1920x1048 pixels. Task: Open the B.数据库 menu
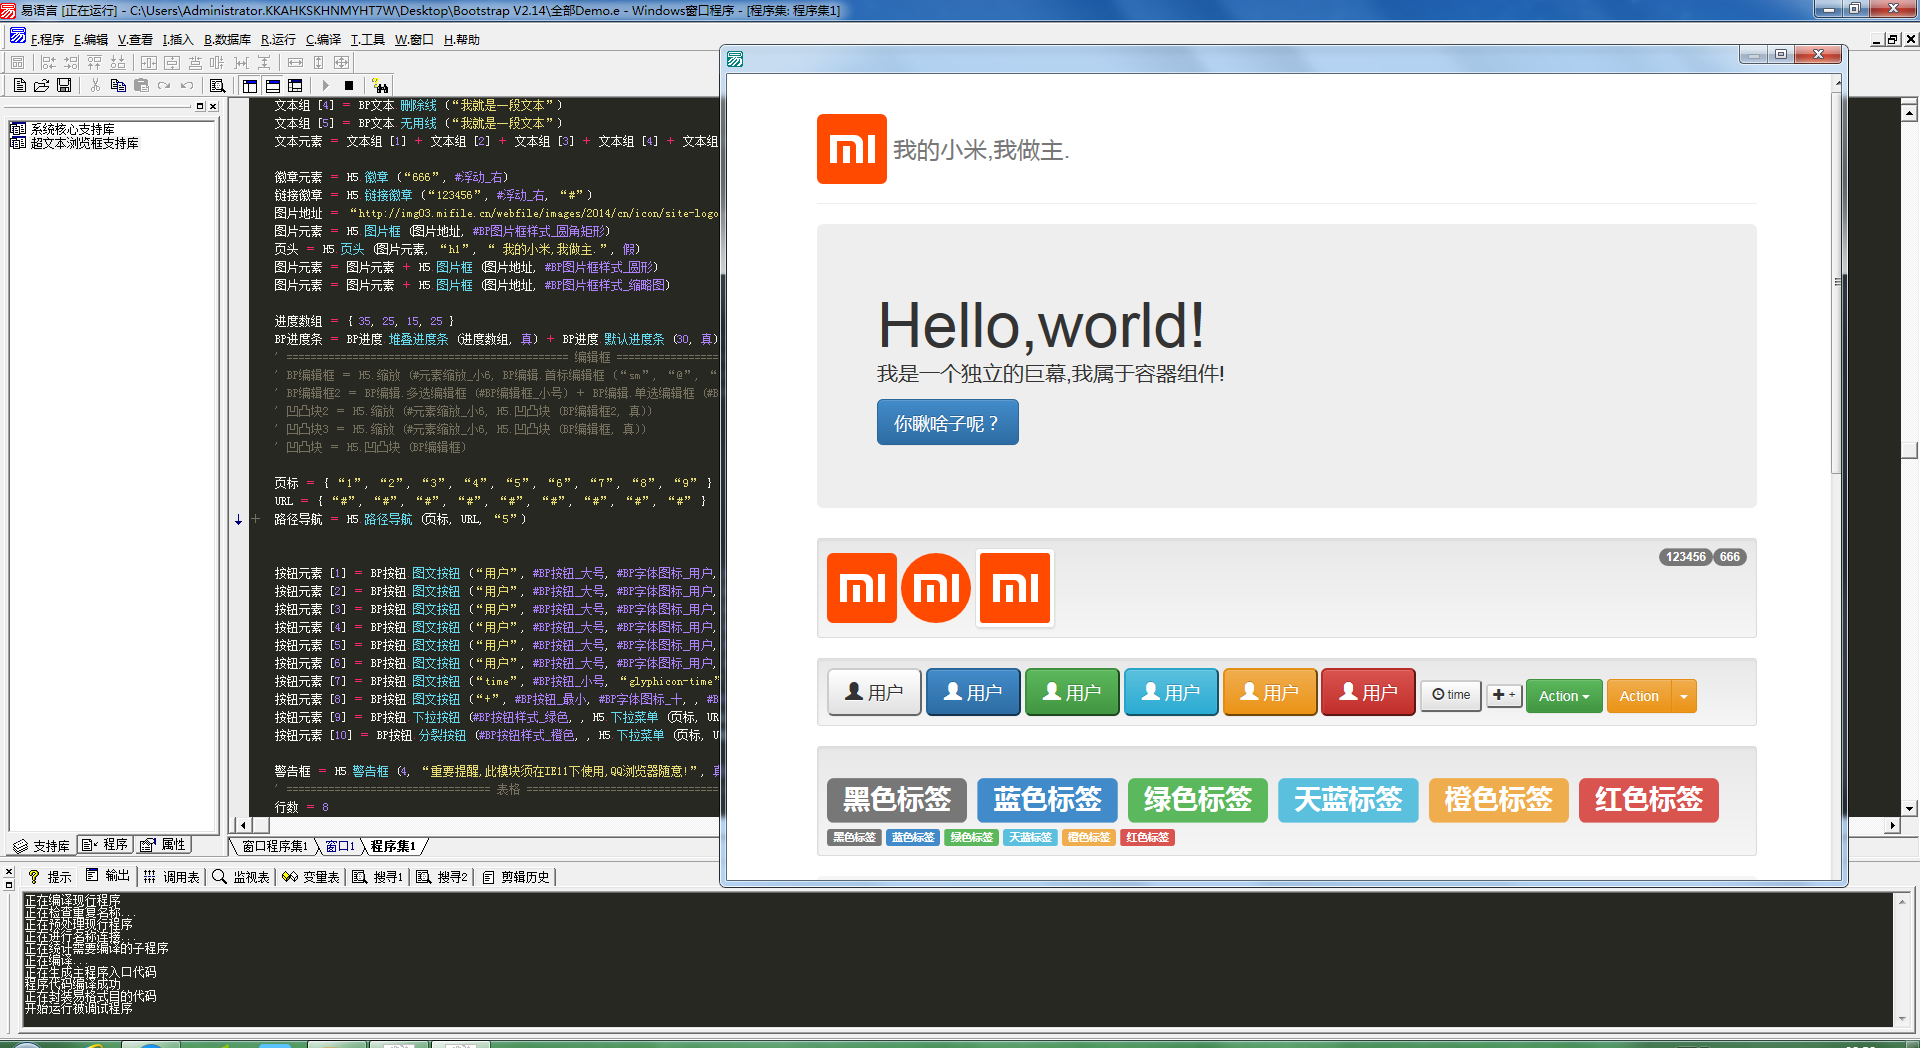click(227, 40)
